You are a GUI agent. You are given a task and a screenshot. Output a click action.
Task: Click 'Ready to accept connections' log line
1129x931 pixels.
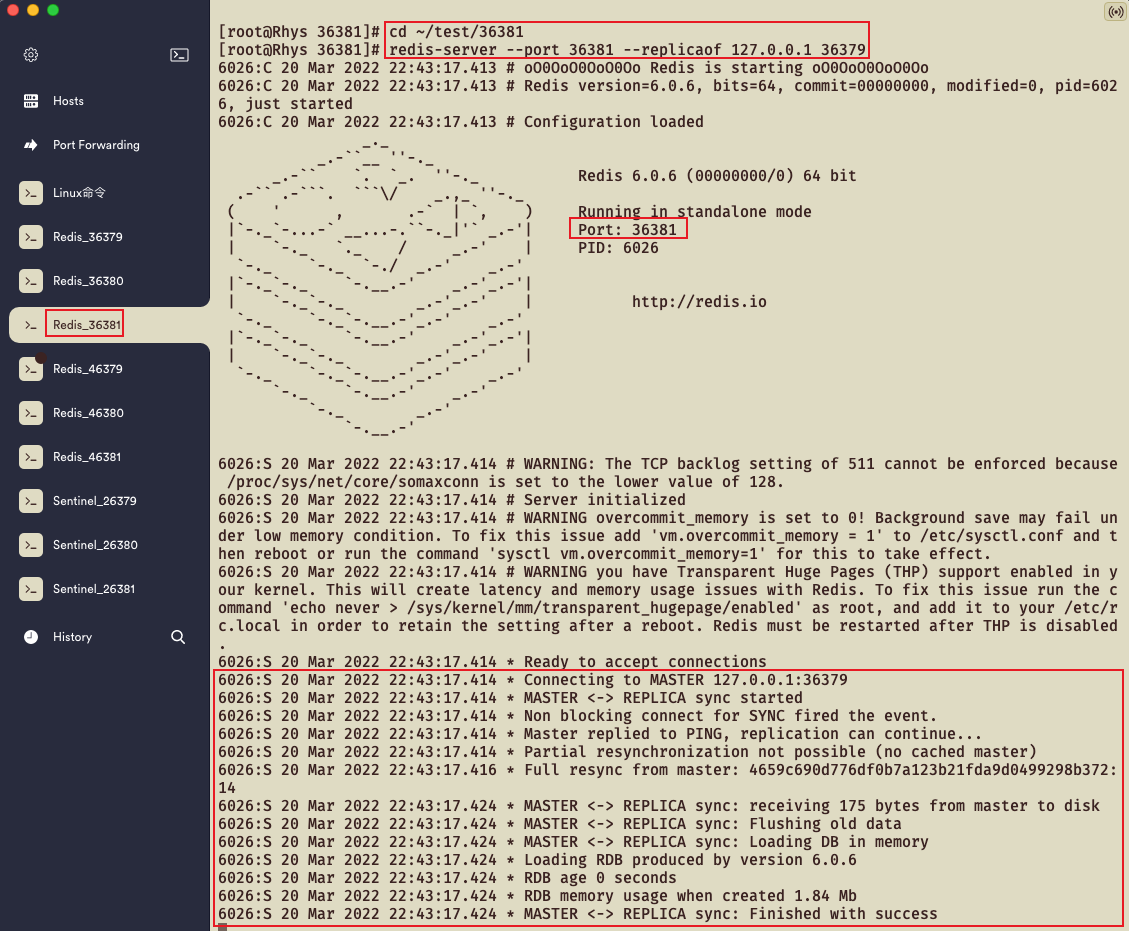click(492, 662)
